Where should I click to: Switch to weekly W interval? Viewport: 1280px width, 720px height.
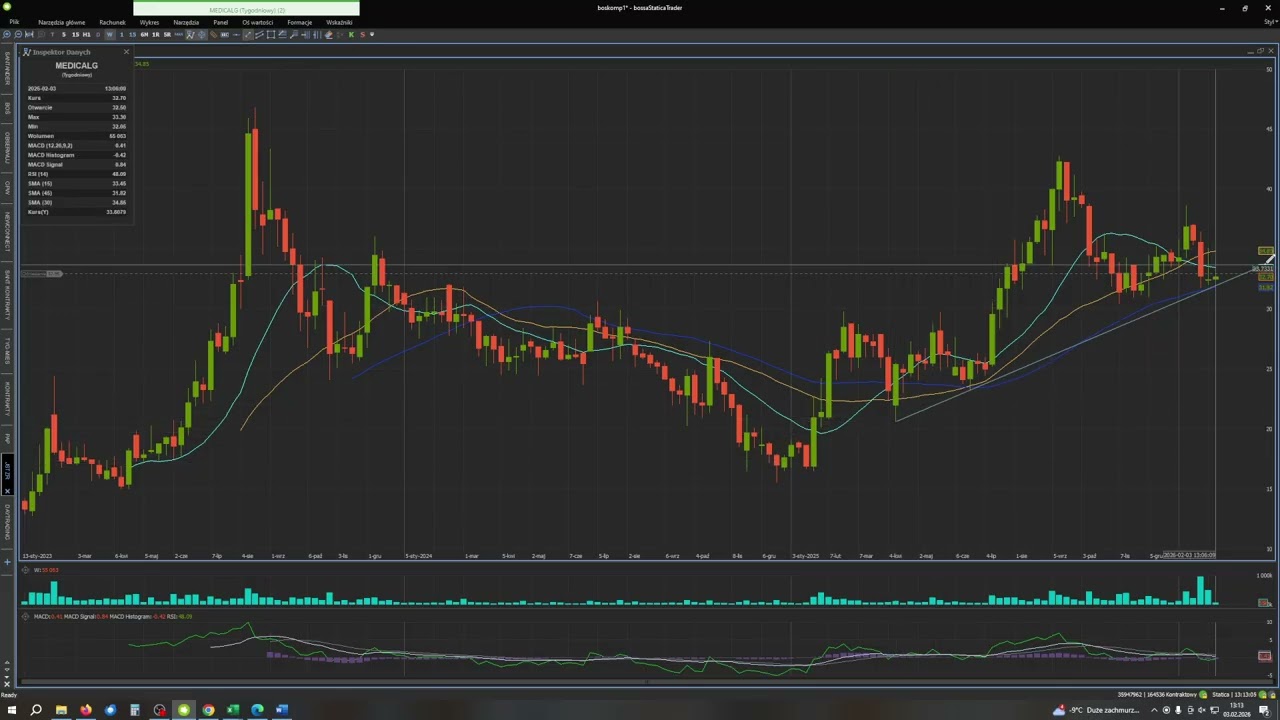pyautogui.click(x=110, y=34)
